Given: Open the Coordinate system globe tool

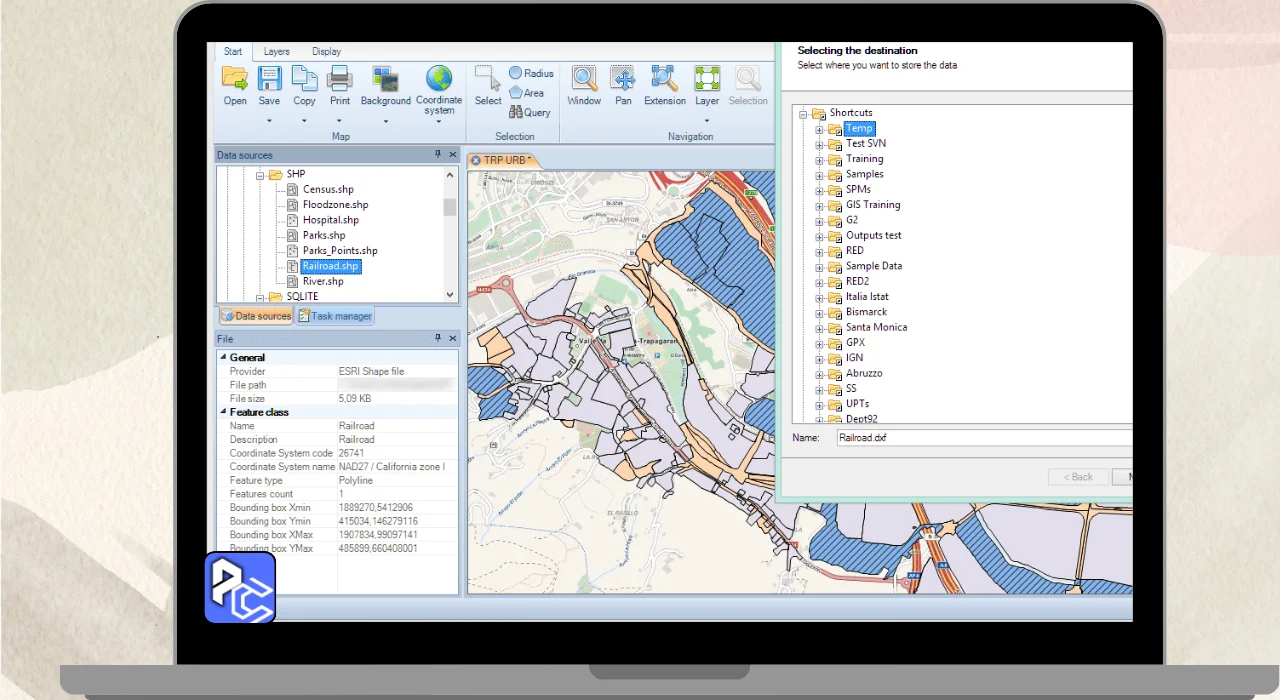Looking at the screenshot, I should pyautogui.click(x=439, y=79).
